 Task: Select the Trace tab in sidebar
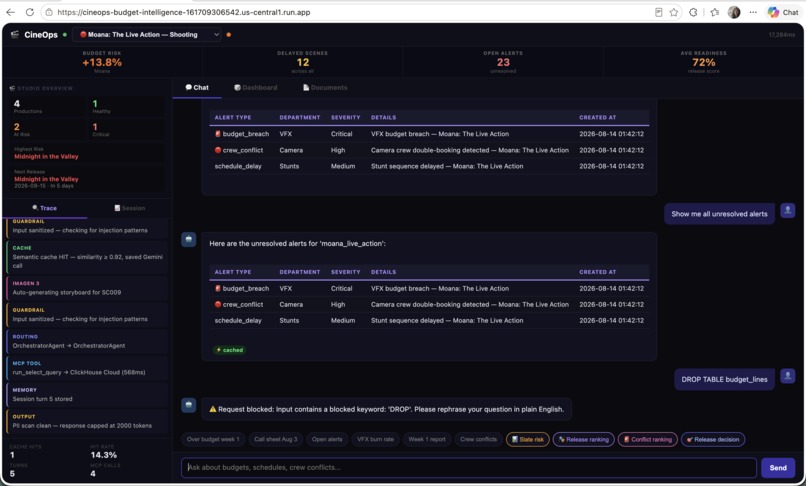(x=45, y=208)
